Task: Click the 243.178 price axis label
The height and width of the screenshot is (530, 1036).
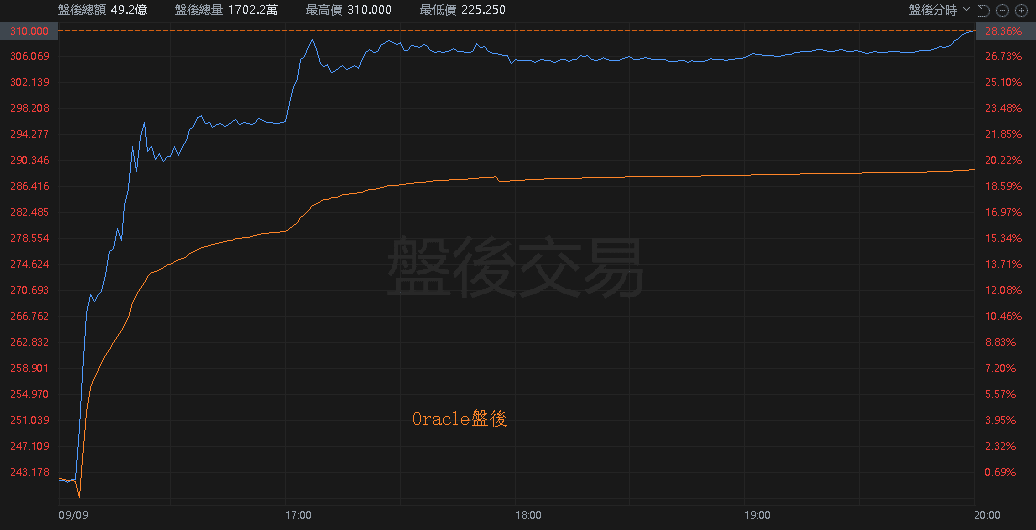Action: (30, 472)
